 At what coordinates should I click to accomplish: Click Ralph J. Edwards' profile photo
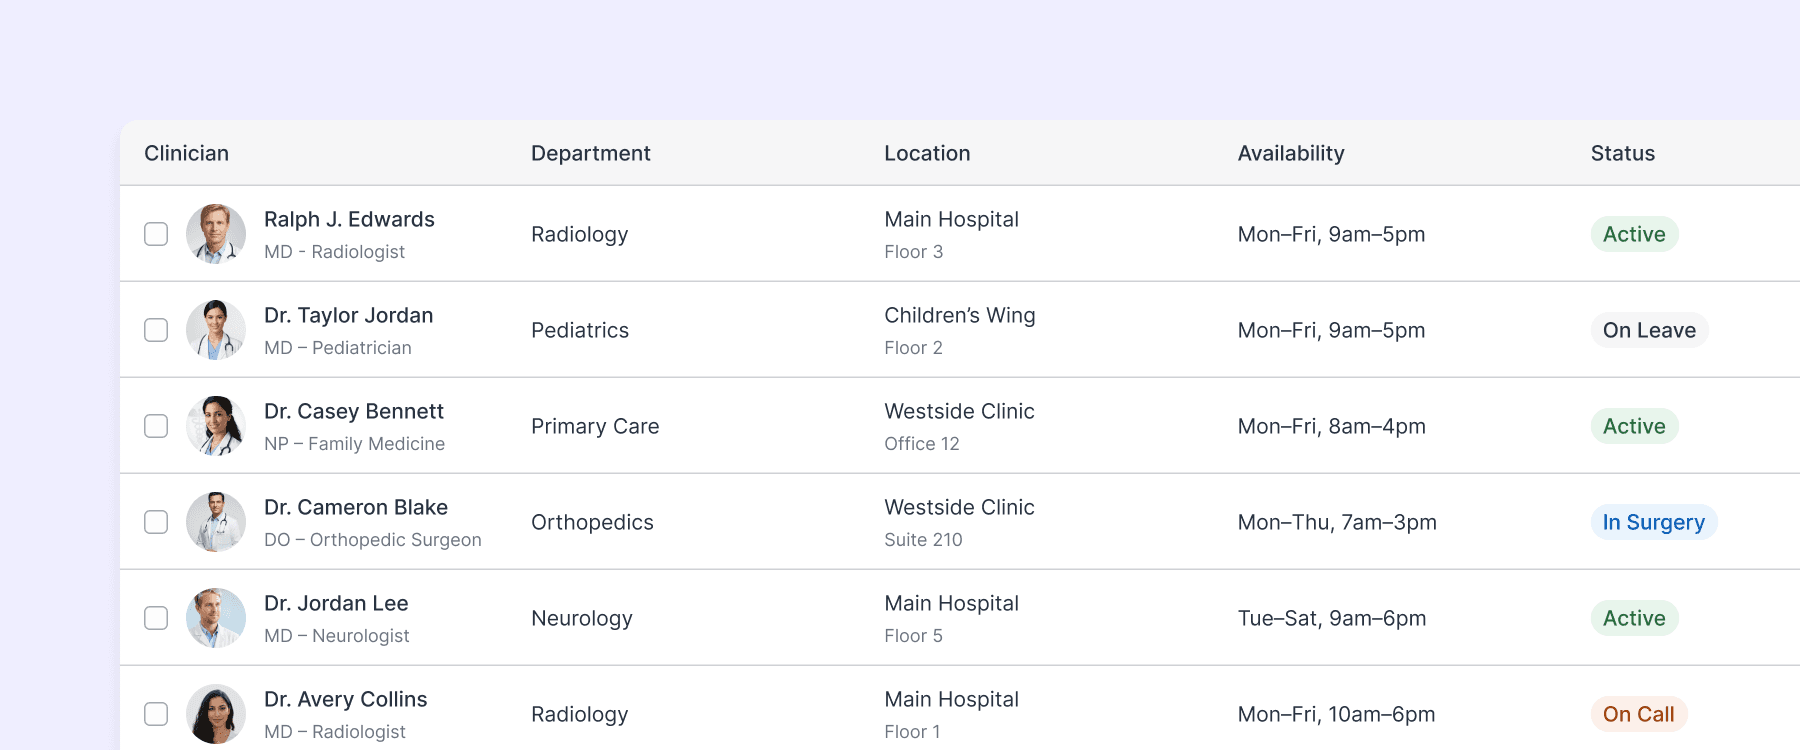pos(215,233)
